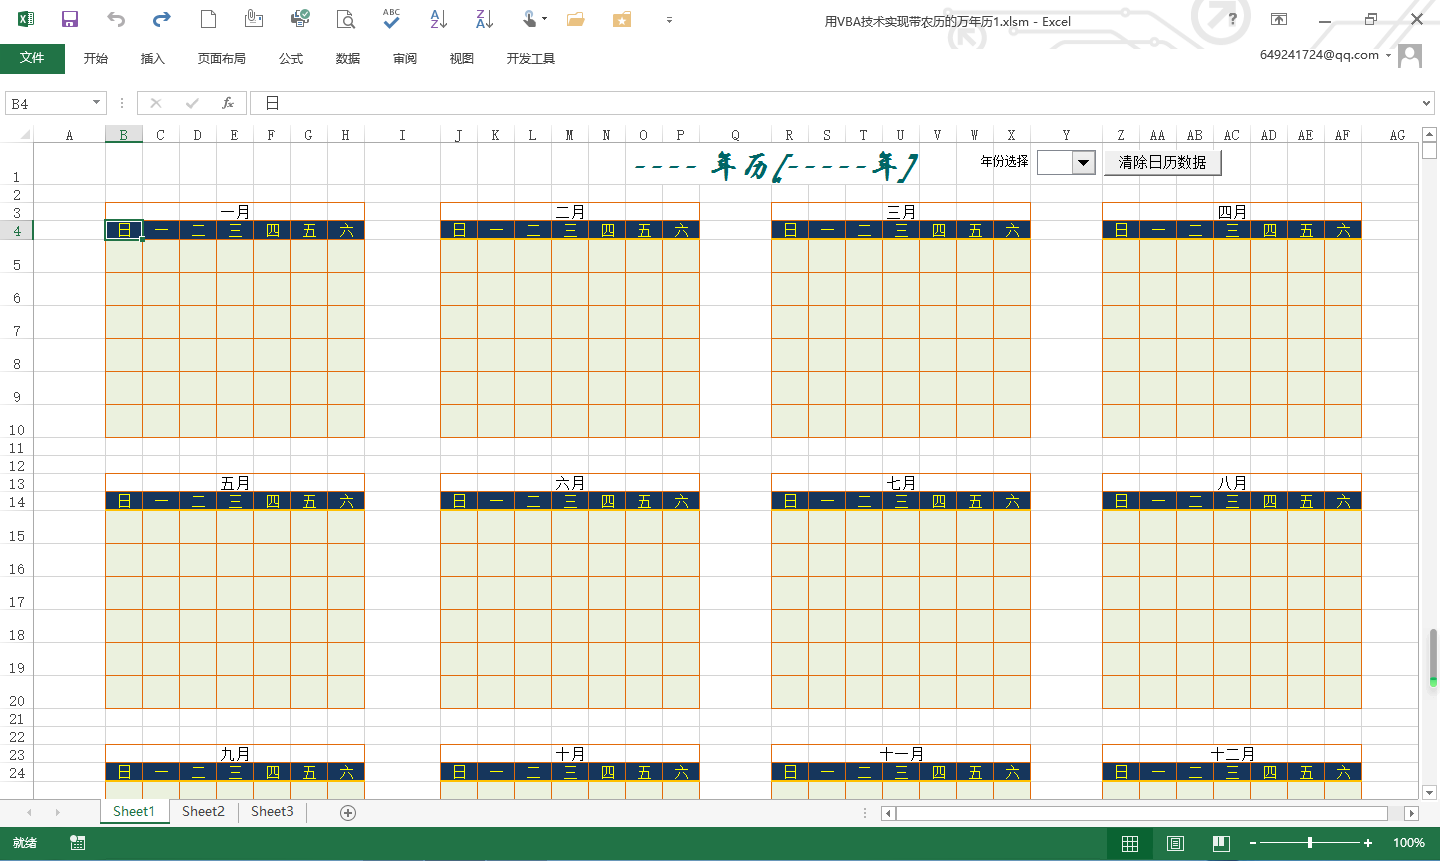
Task: Expand the Name Box dropdown arrow
Action: (x=96, y=103)
